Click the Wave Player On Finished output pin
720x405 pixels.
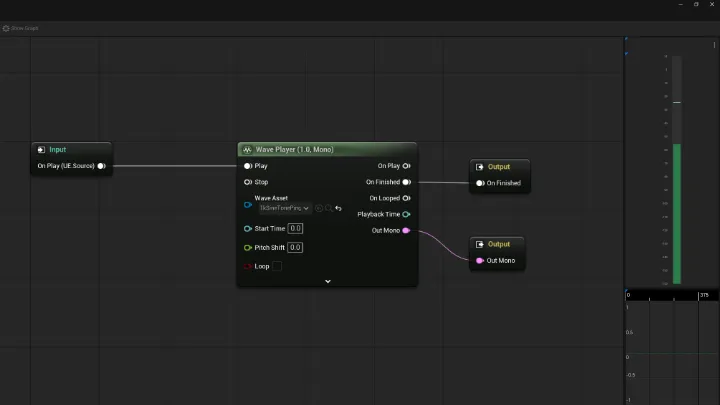(406, 182)
